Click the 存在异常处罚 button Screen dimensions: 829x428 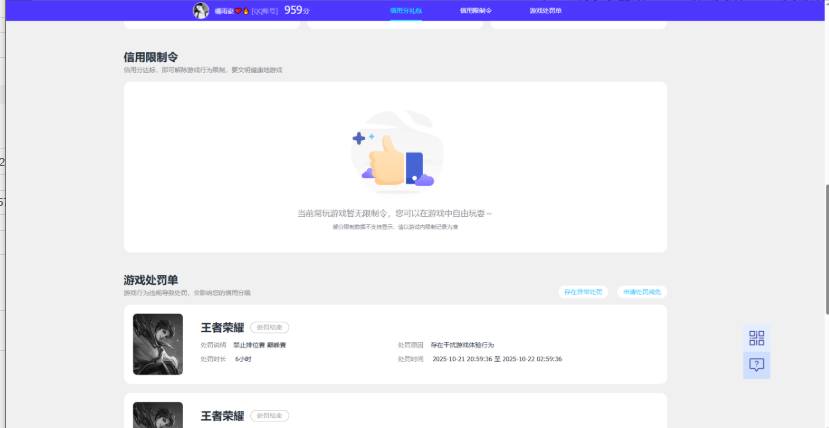click(583, 292)
